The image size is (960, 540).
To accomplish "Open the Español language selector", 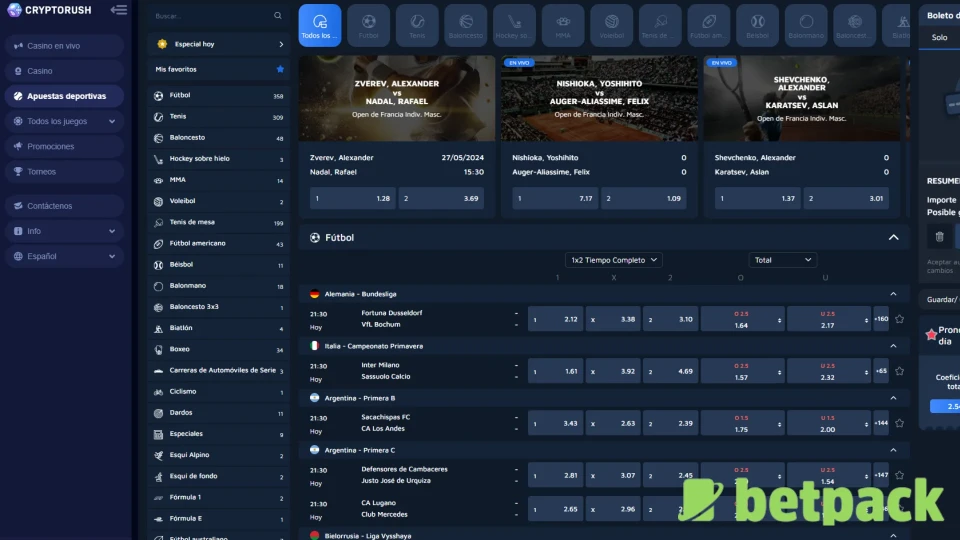I will [64, 256].
